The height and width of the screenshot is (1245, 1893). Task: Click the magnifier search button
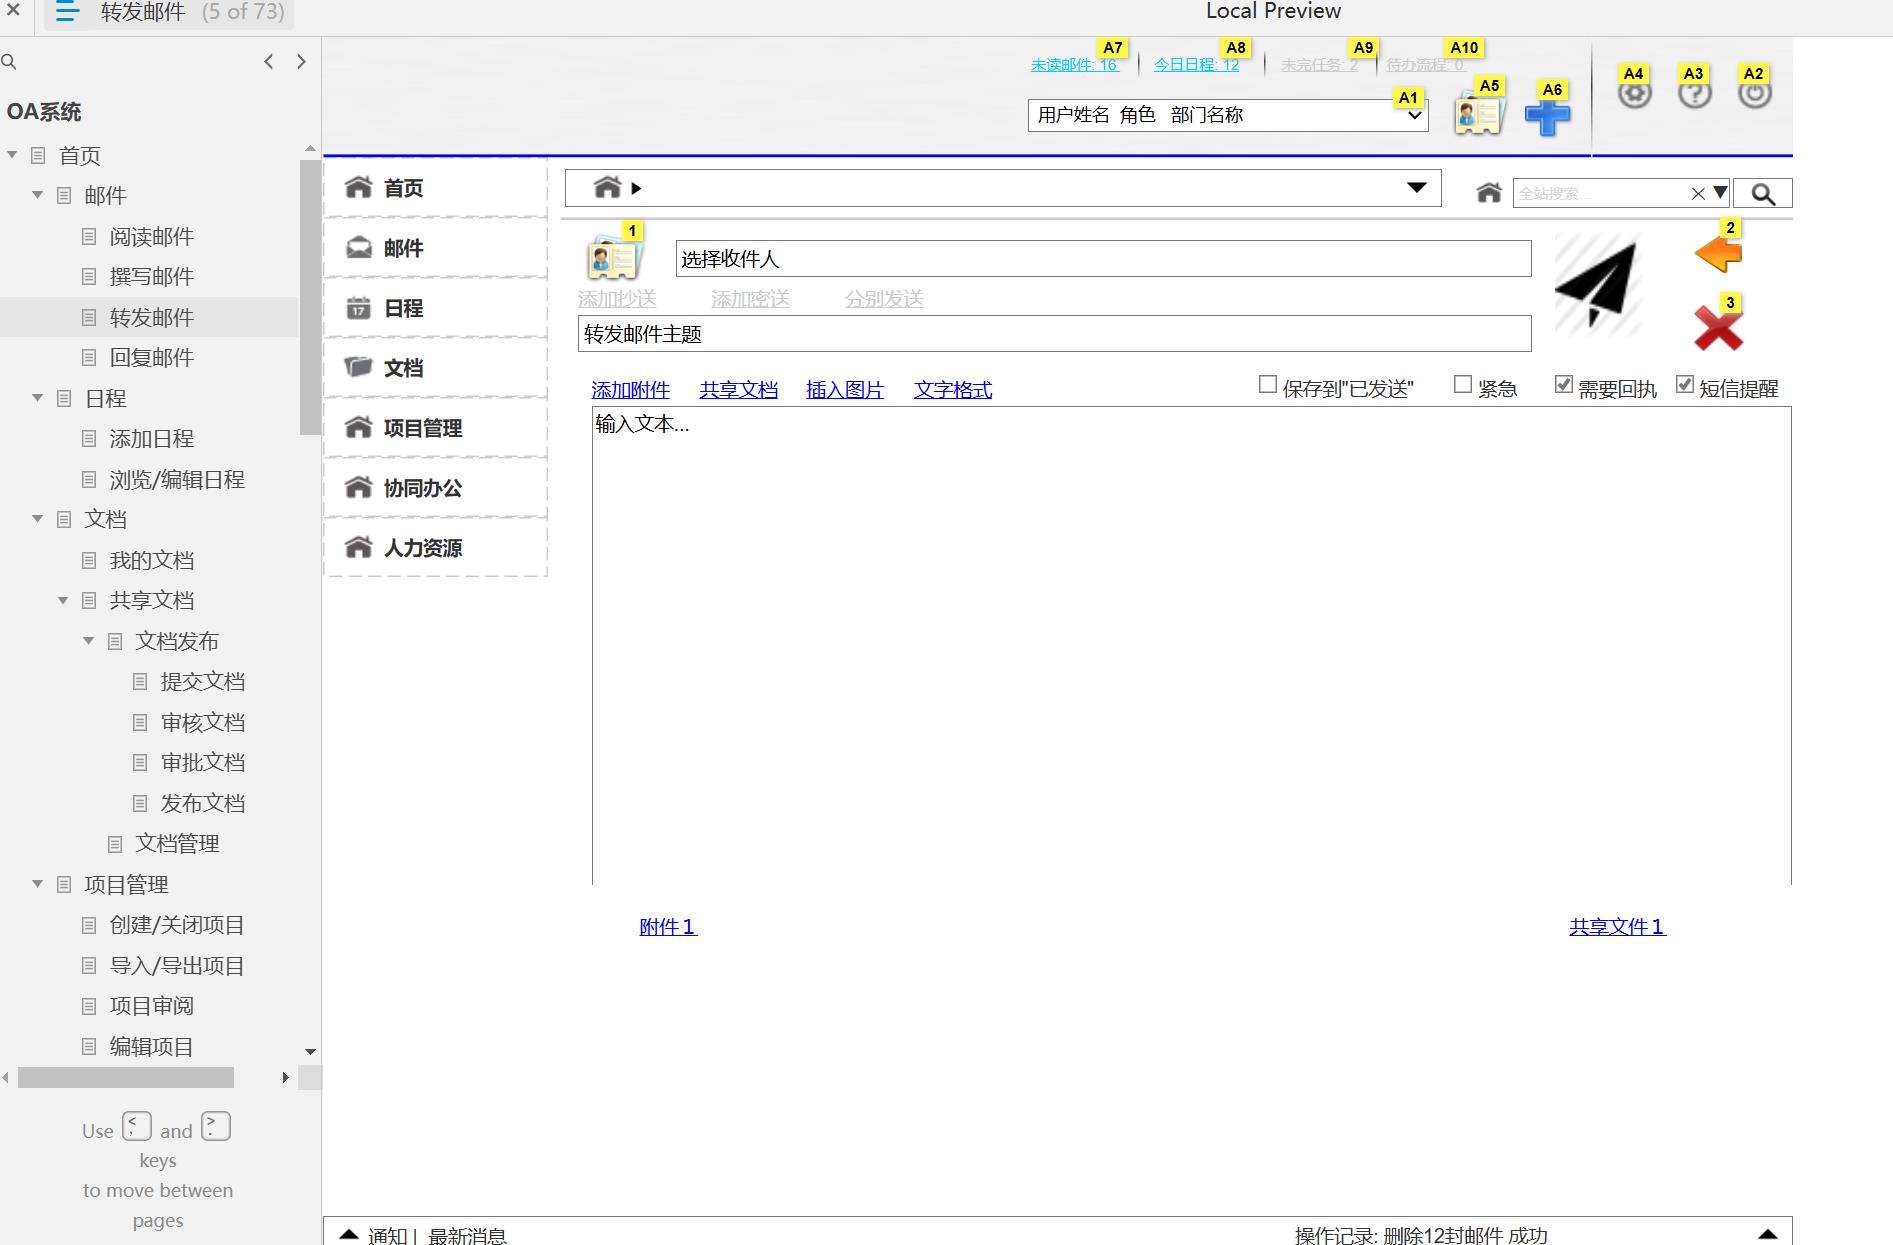pos(1762,194)
